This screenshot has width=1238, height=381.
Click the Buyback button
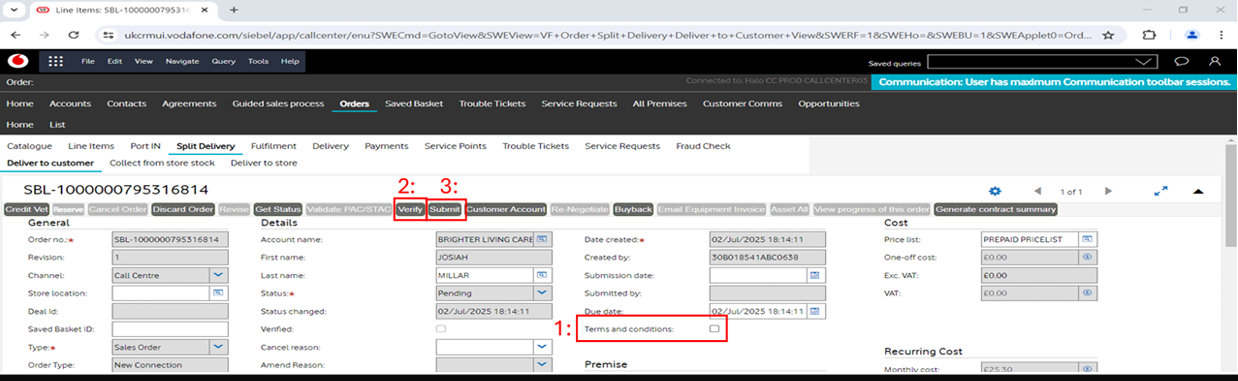click(x=634, y=209)
